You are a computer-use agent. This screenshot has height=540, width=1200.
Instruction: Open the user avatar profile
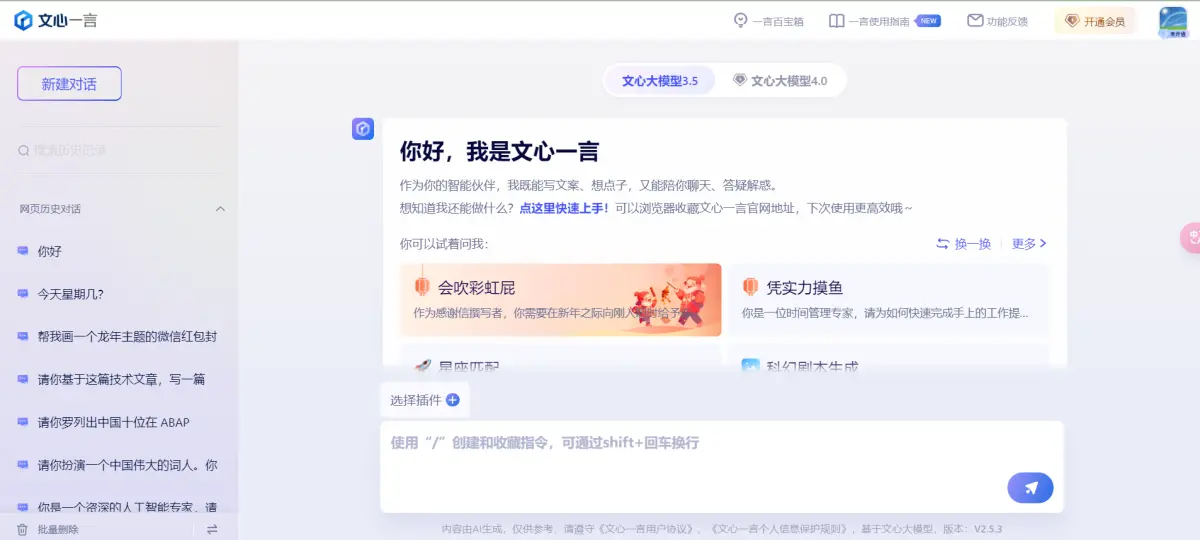coord(1173,21)
